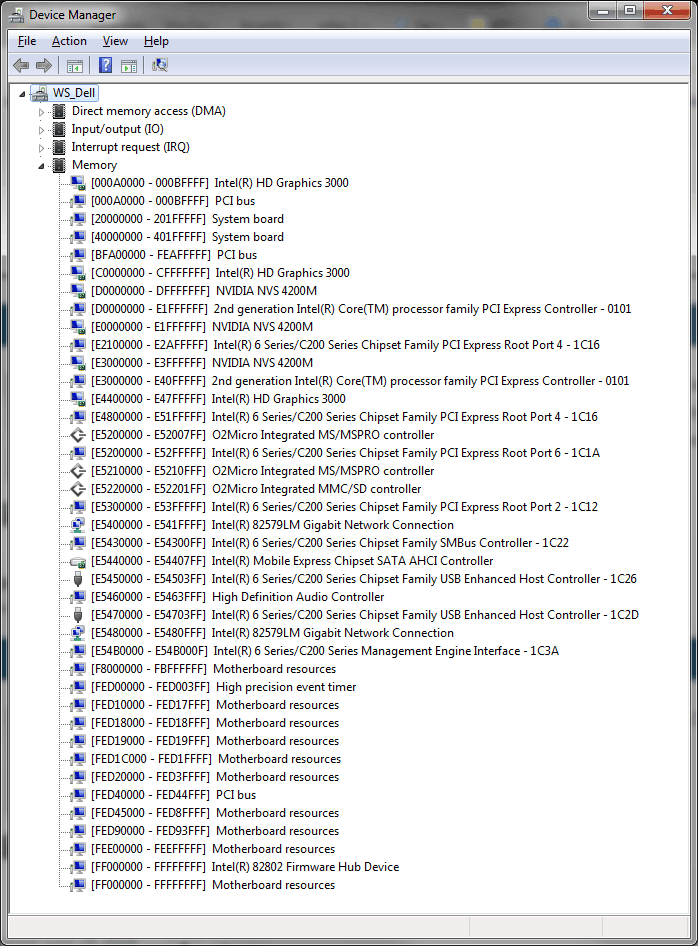
Task: Select High precision event timer entry
Action: coord(286,687)
